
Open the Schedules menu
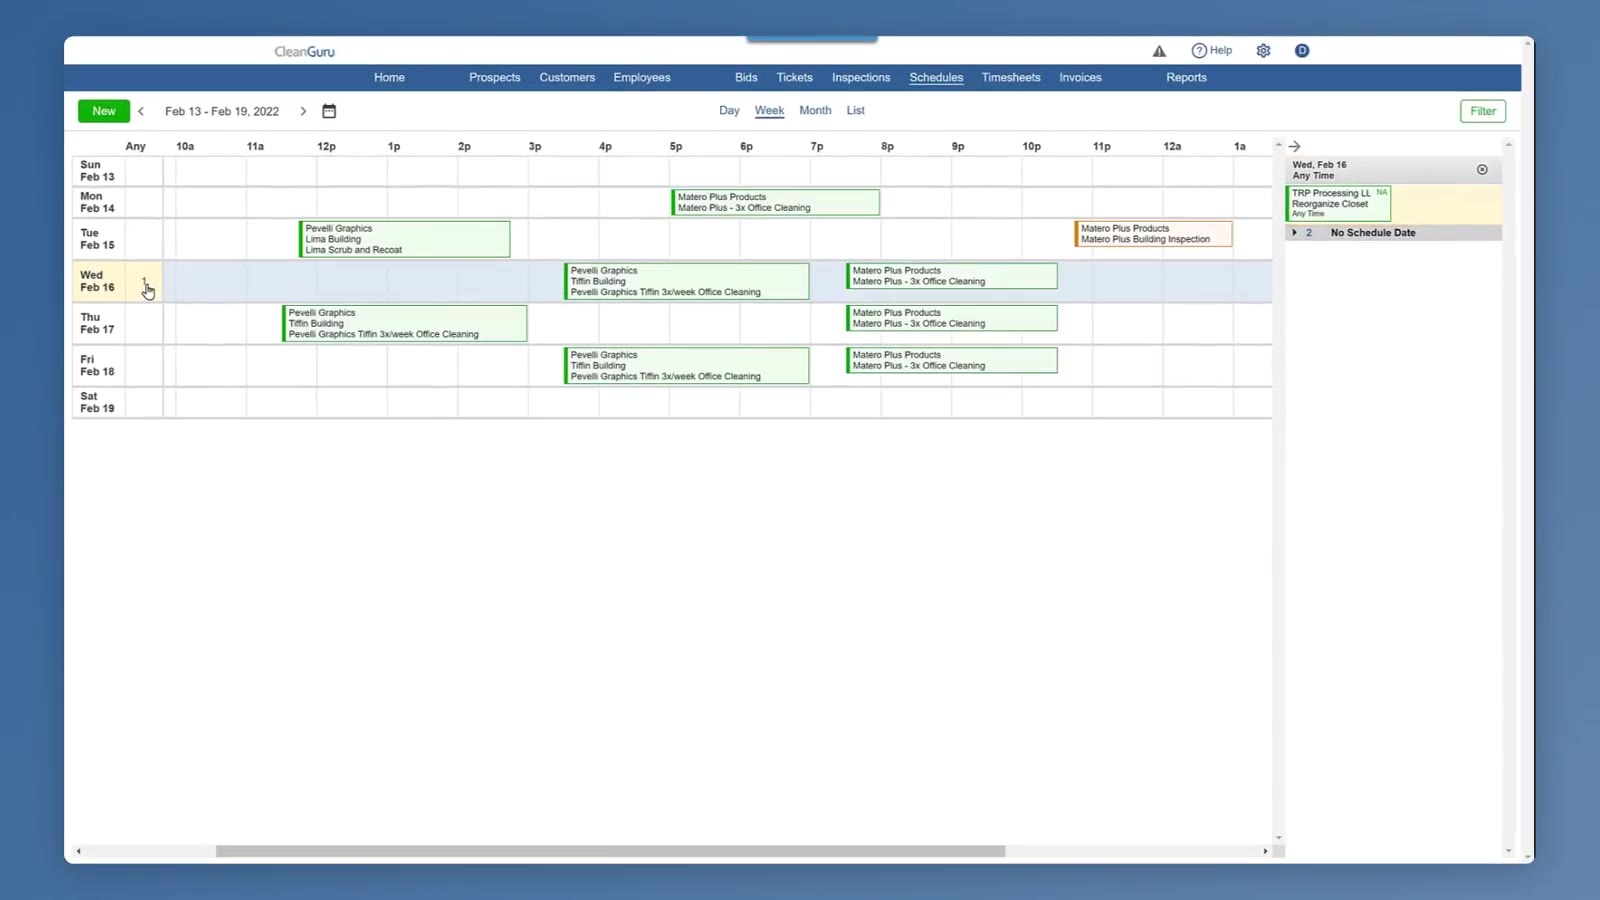[936, 78]
